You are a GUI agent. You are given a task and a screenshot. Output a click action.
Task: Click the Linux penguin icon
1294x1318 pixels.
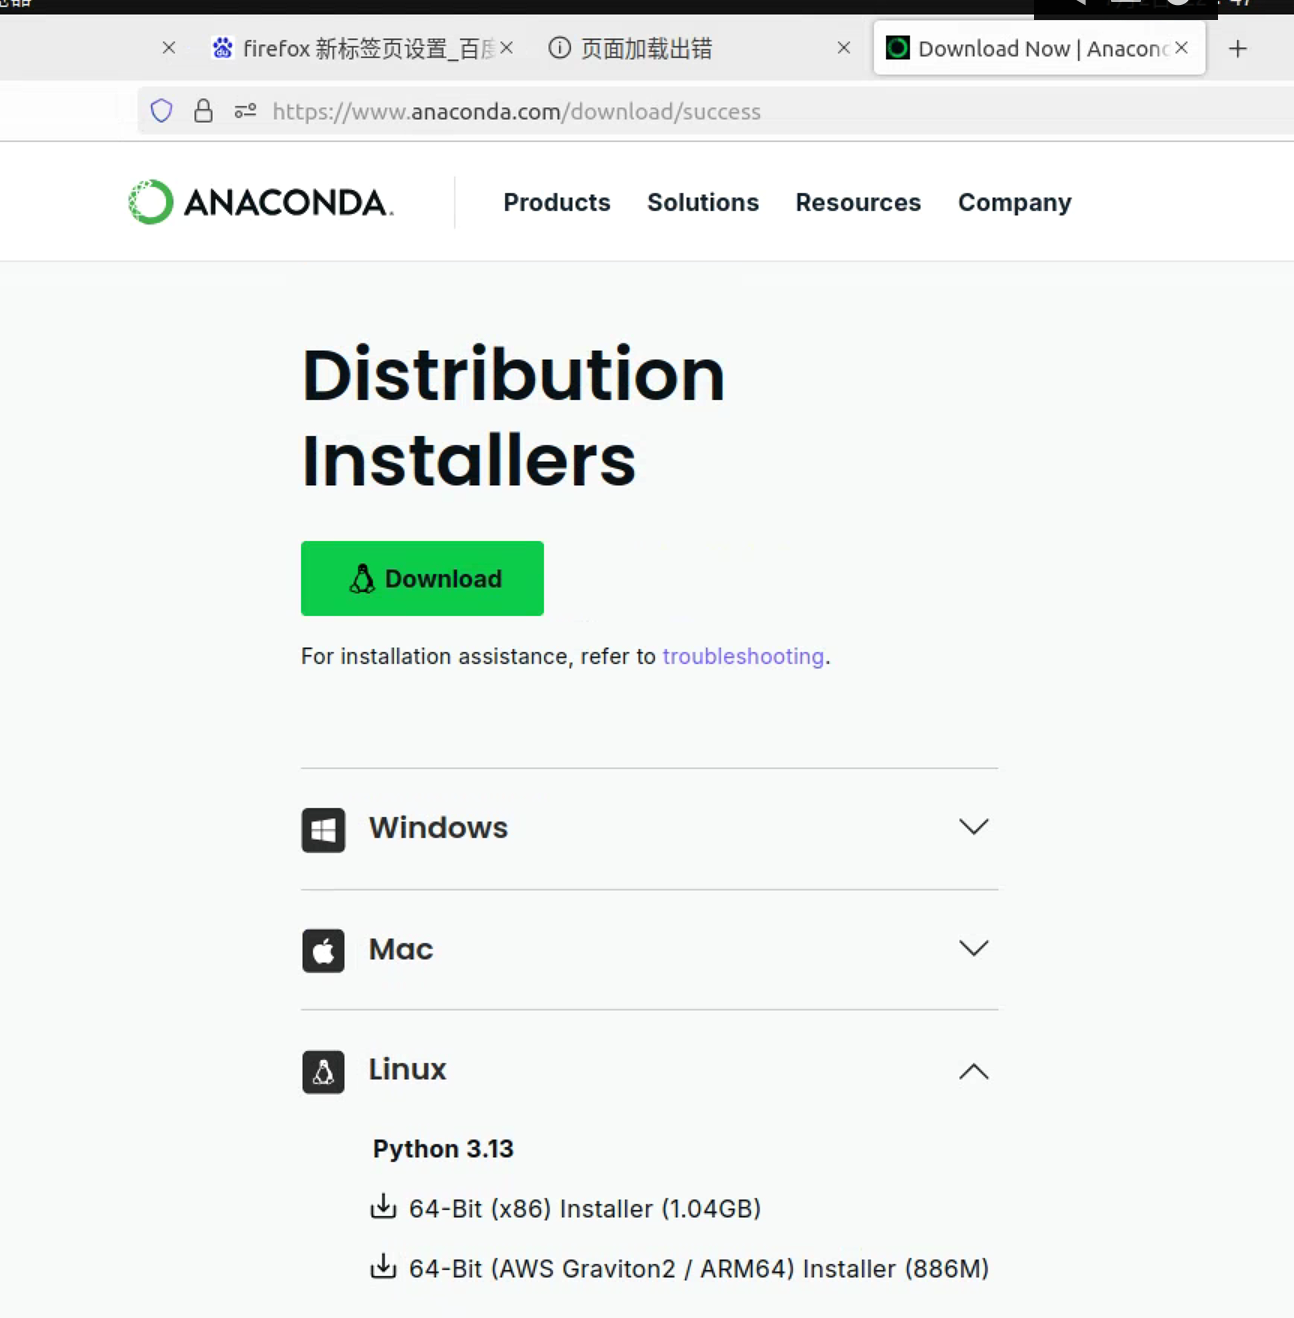[323, 1072]
